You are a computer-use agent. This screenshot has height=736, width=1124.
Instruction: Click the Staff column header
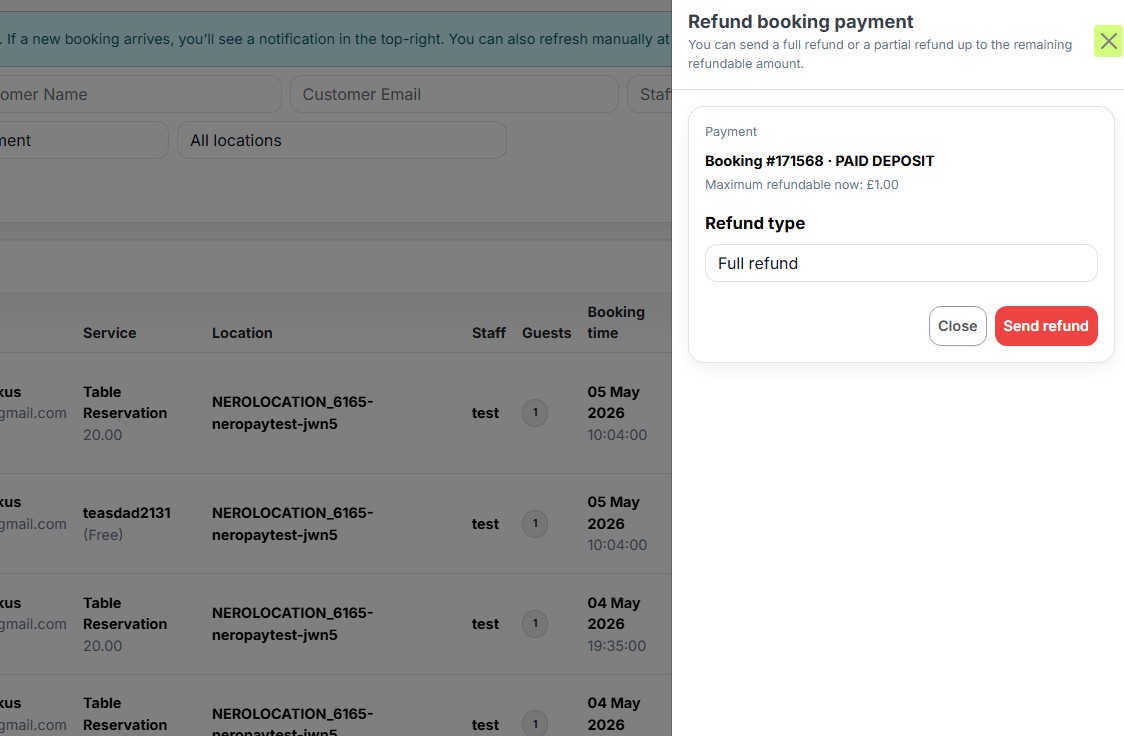tap(488, 333)
